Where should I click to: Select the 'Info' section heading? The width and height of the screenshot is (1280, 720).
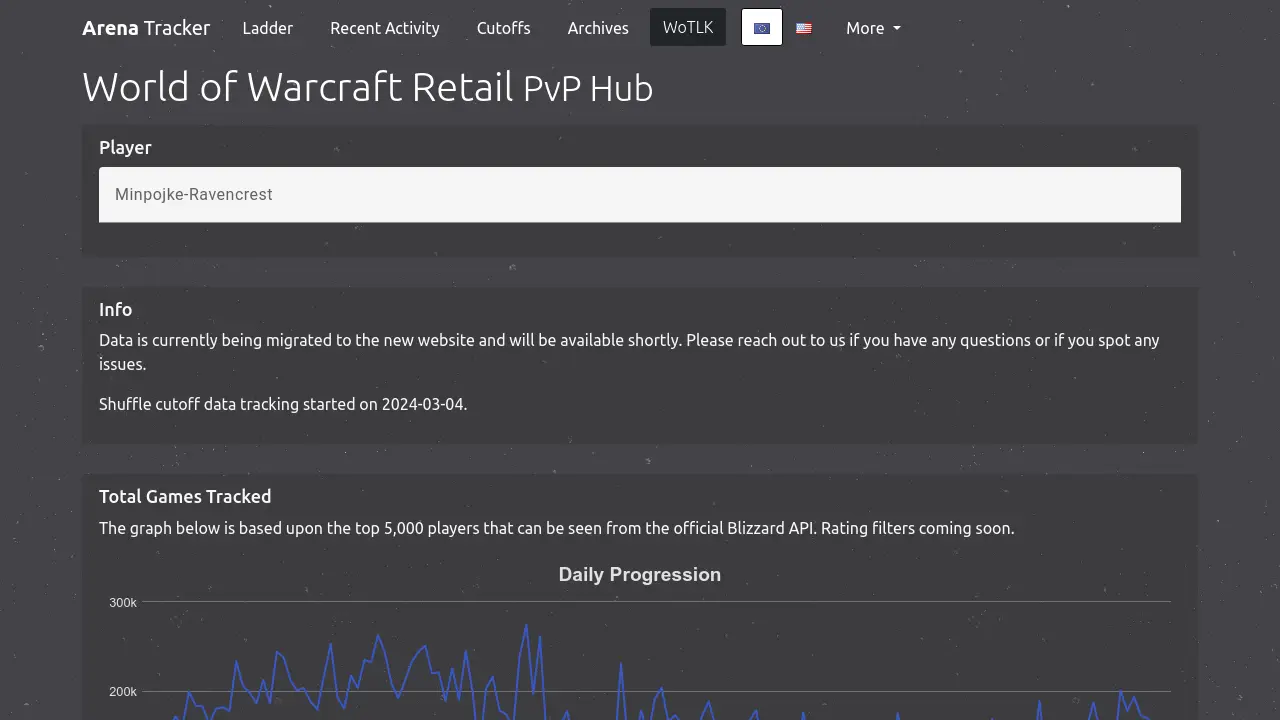[115, 309]
